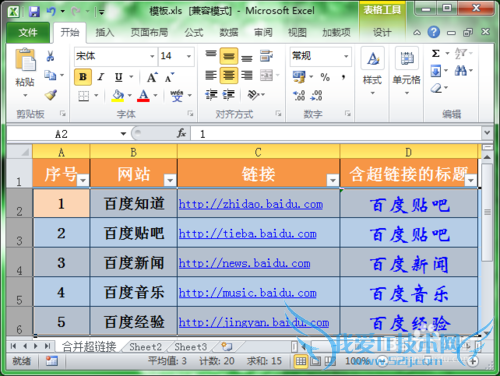Decrease indent
The height and width of the screenshot is (376, 500).
click(x=211, y=95)
